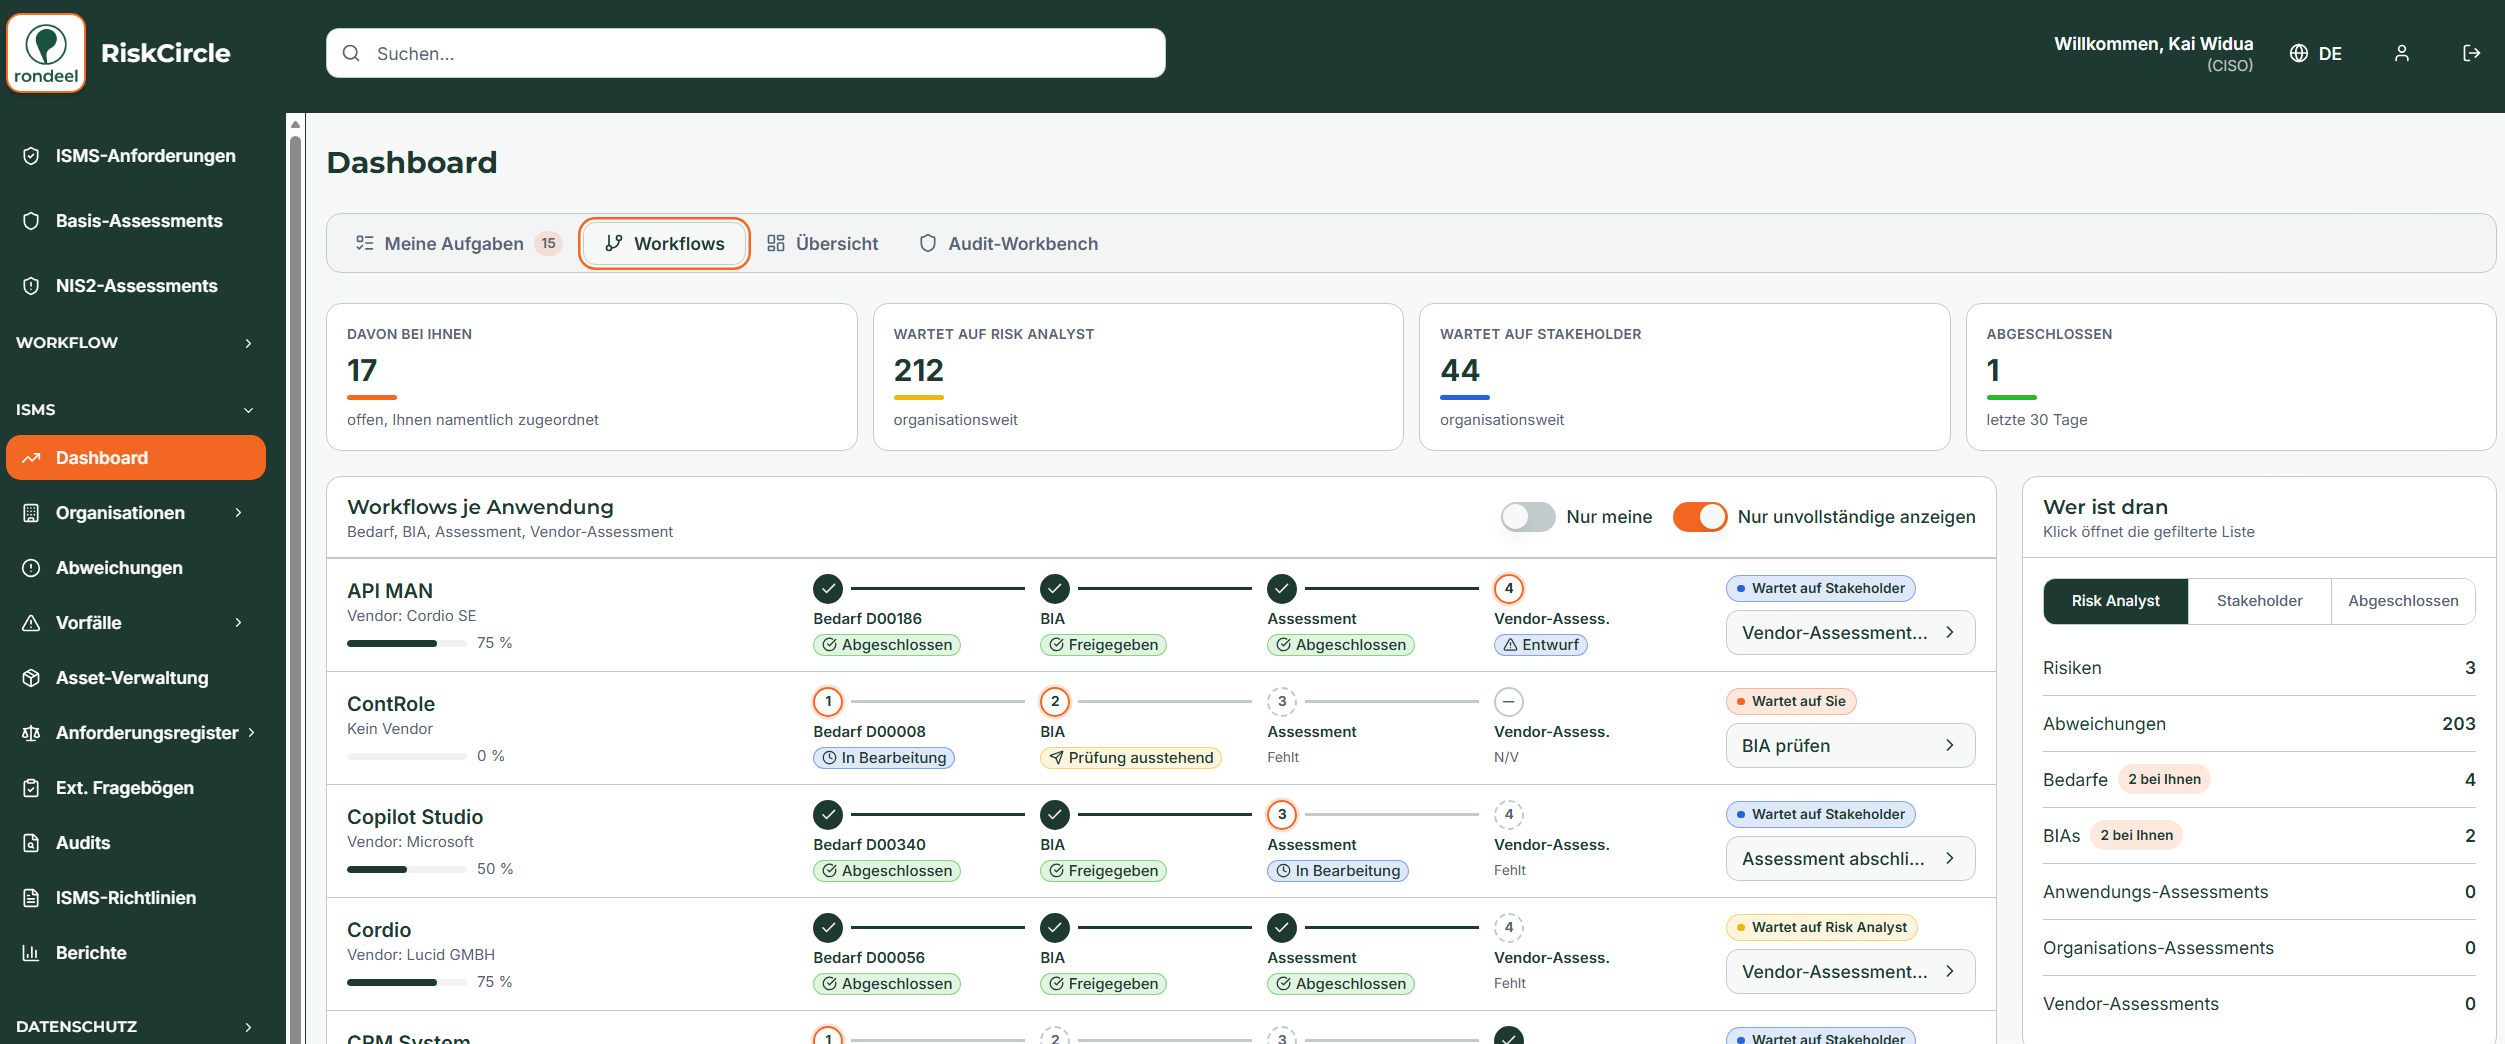Expand the Vorfälle submenu chevron
This screenshot has width=2505, height=1044.
[x=239, y=623]
